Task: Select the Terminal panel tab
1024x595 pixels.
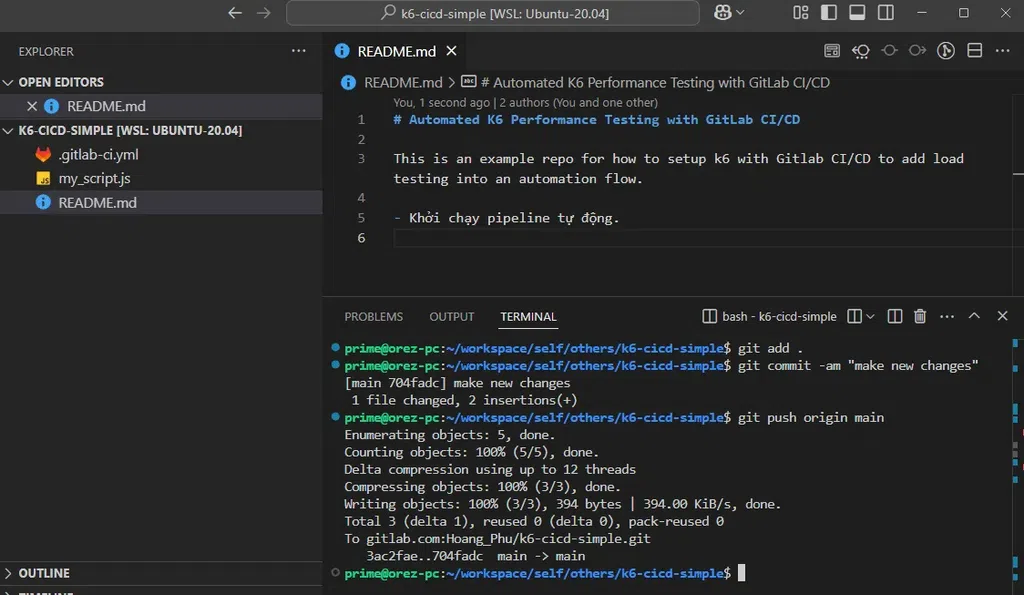Action: [x=528, y=317]
